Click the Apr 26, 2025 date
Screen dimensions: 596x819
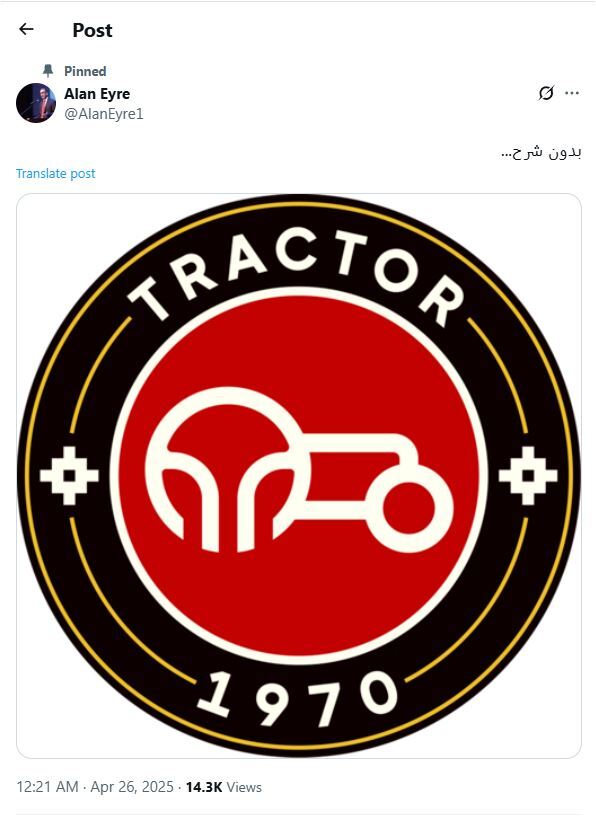[x=132, y=787]
